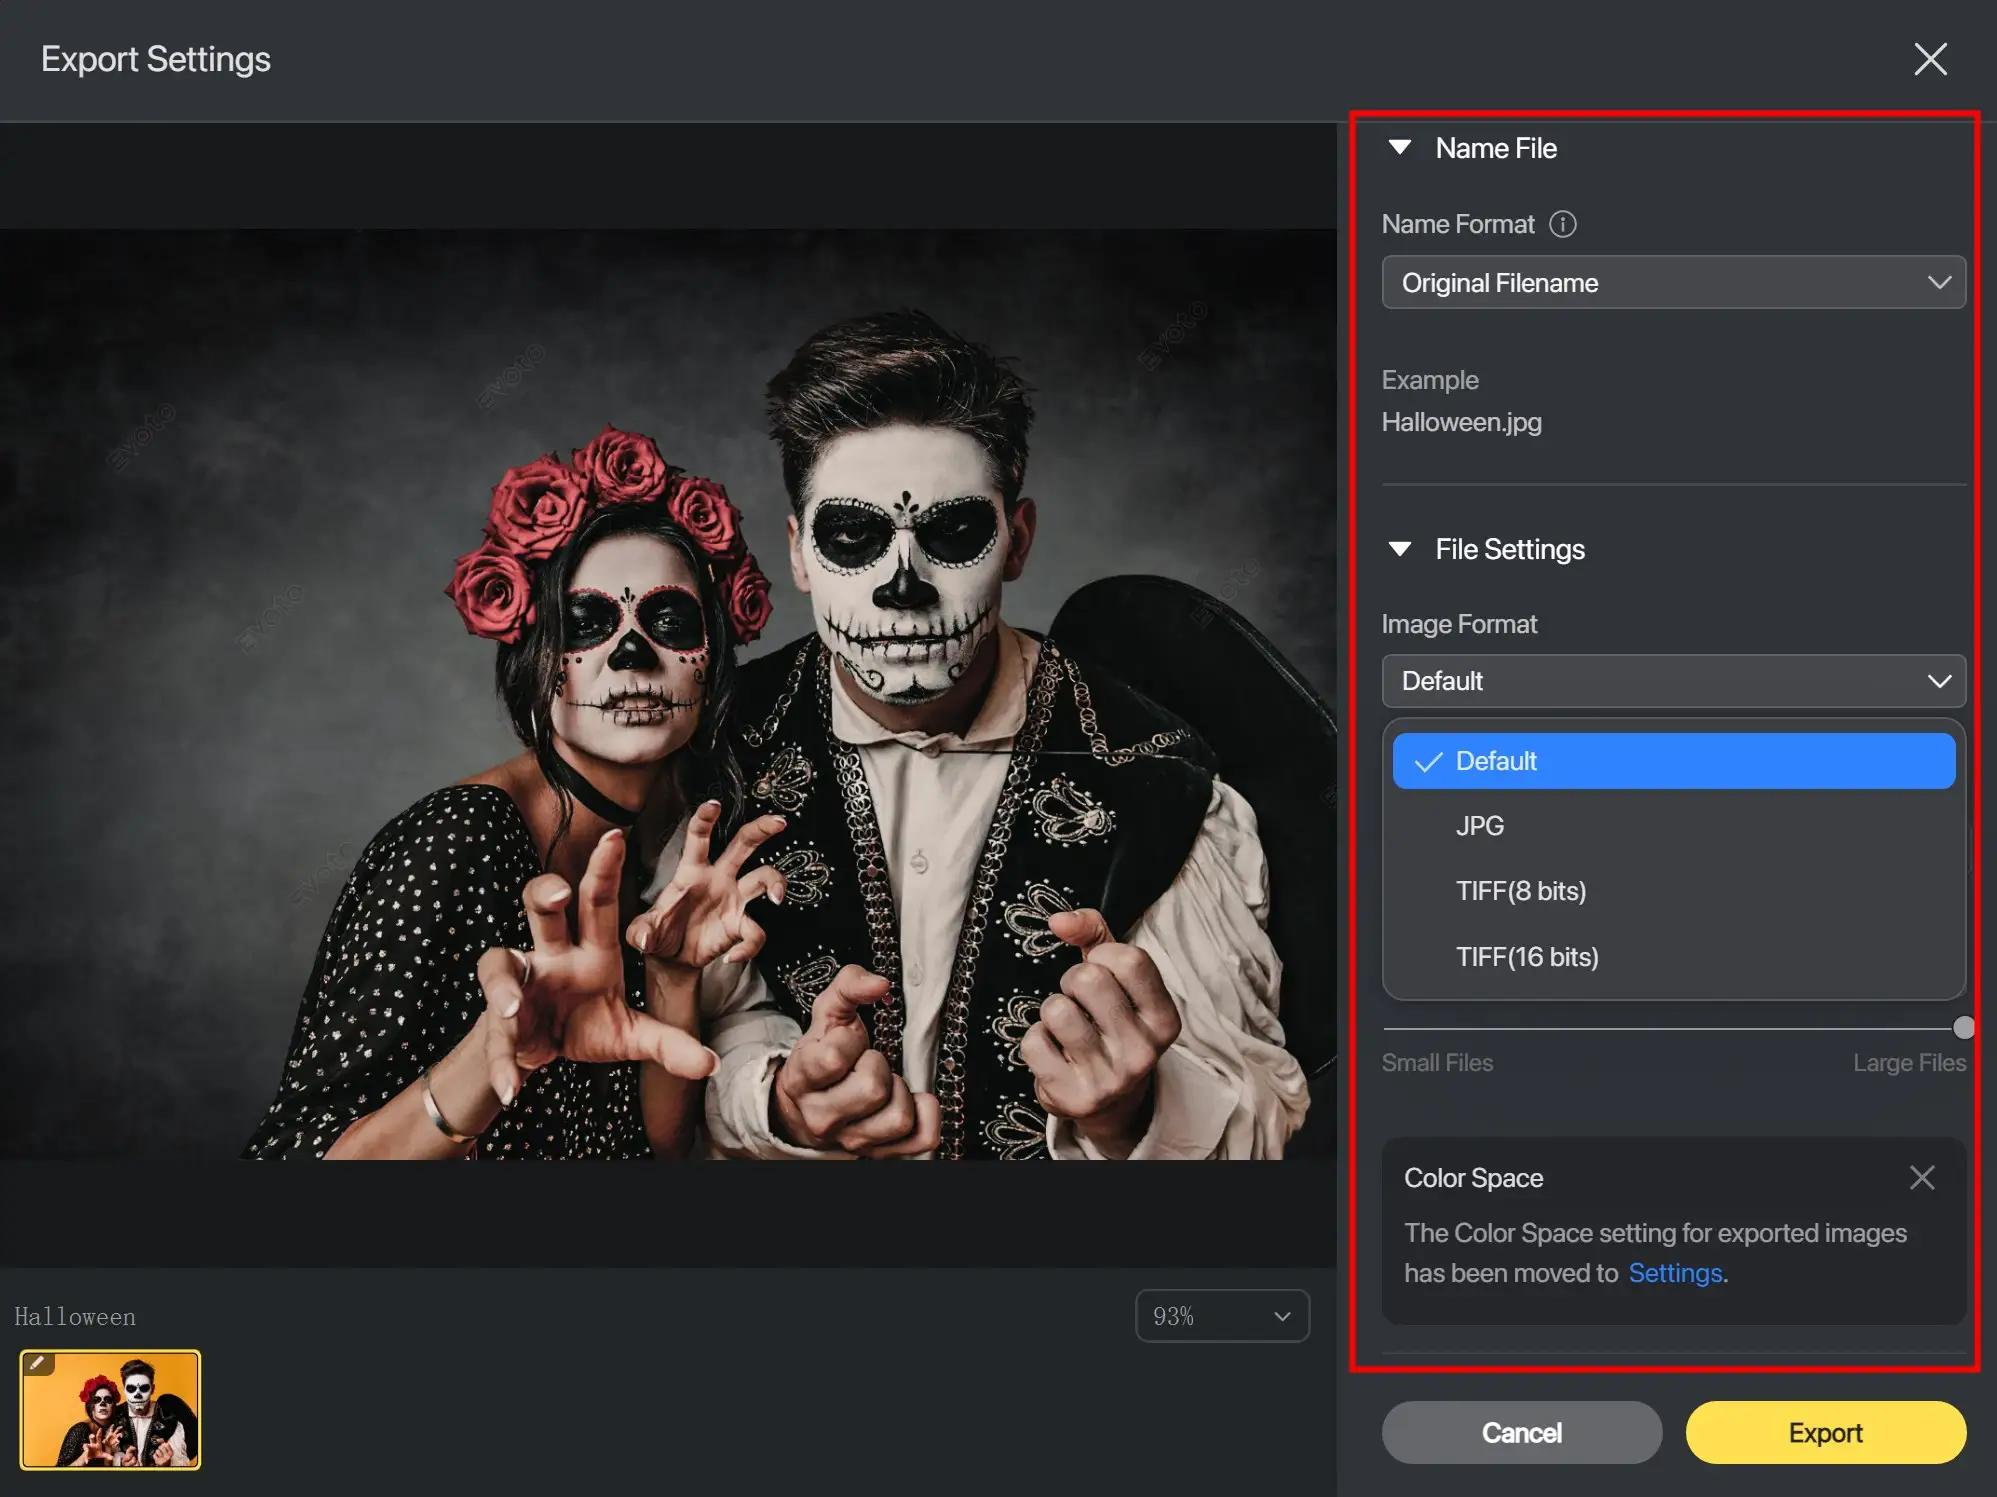Close the Export Settings dialog

coord(1930,59)
